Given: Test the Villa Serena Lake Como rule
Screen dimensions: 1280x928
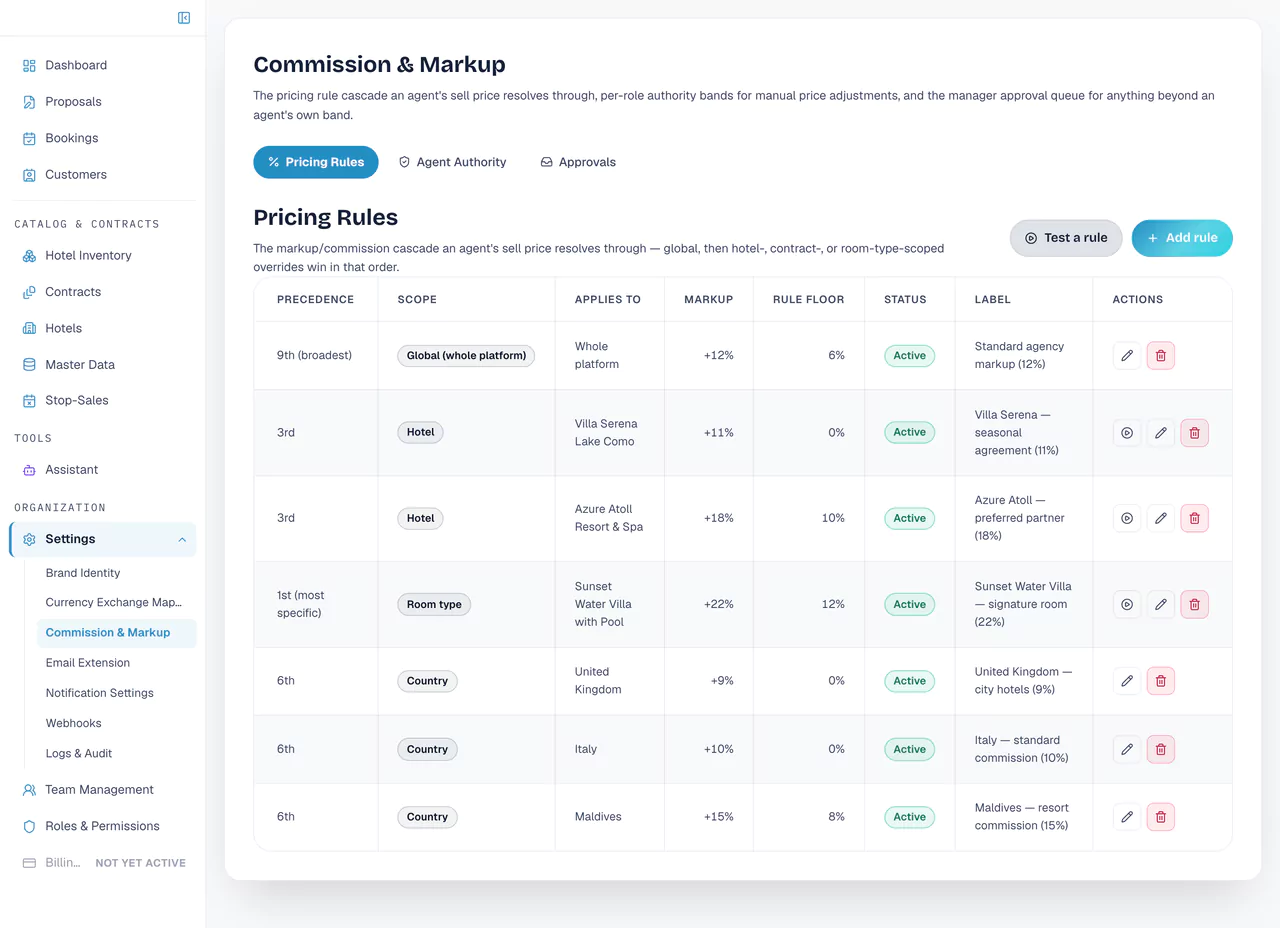Looking at the screenshot, I should [1127, 433].
